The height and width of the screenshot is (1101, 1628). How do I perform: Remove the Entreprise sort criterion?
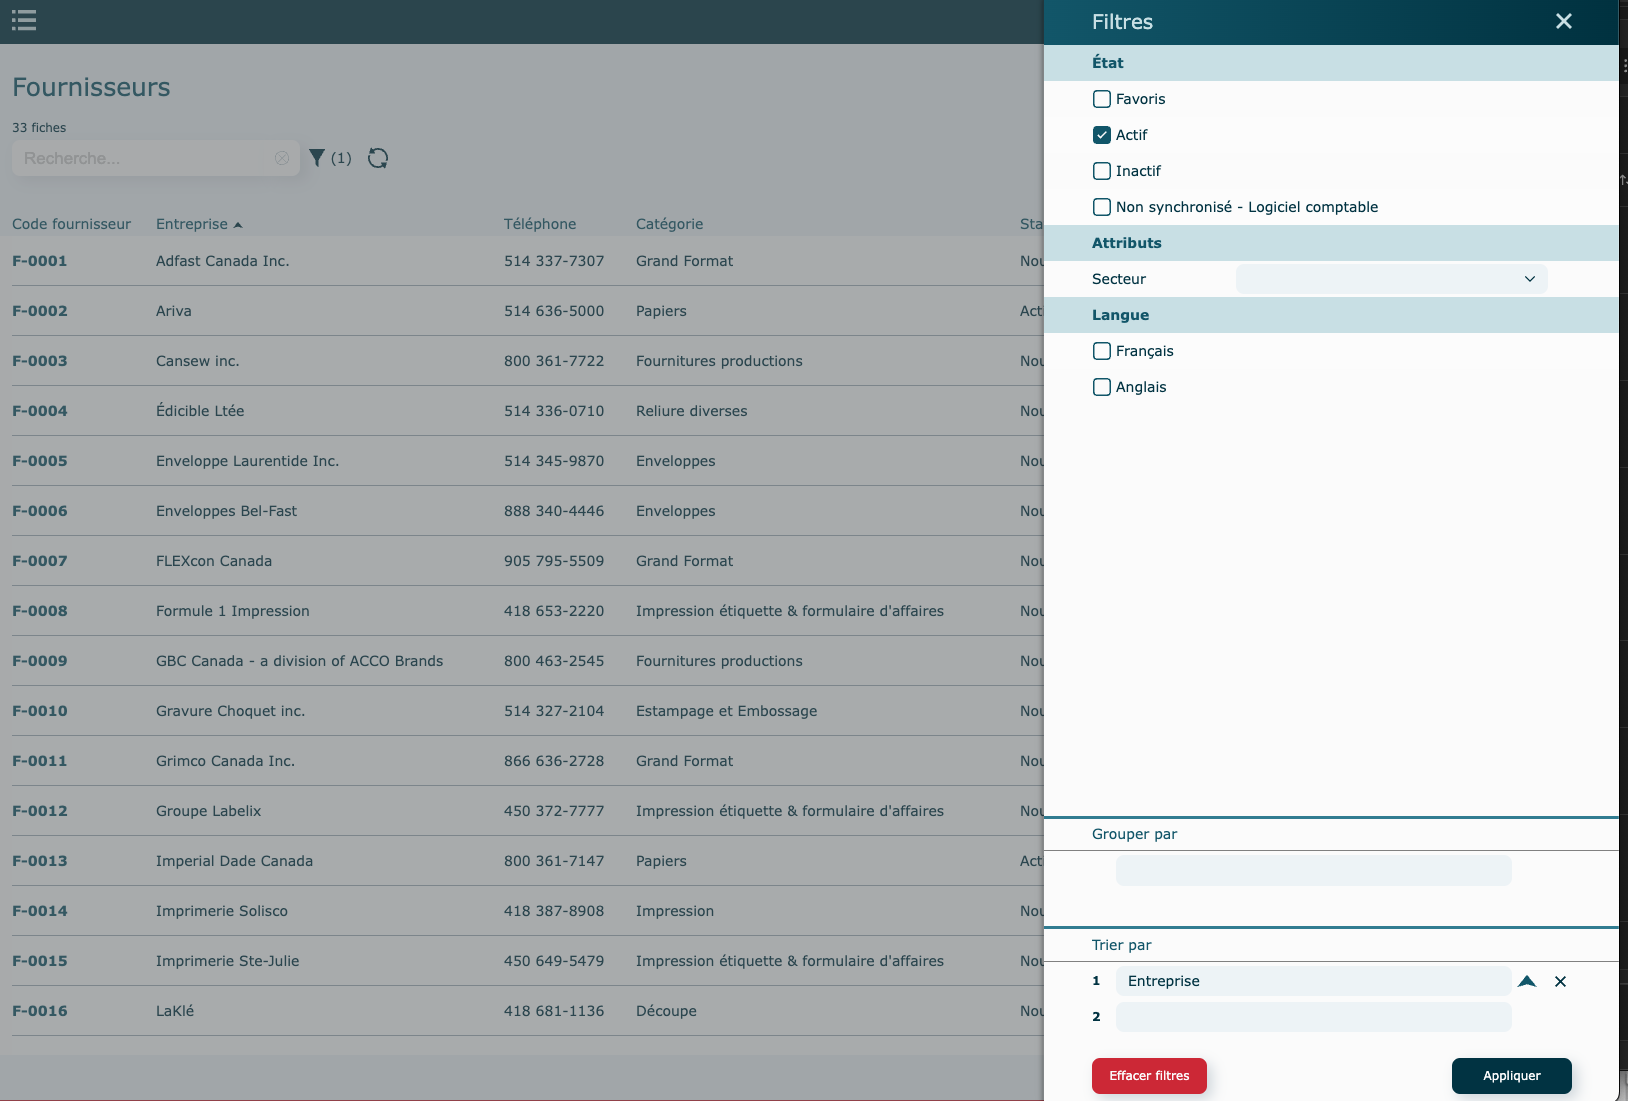click(x=1560, y=981)
